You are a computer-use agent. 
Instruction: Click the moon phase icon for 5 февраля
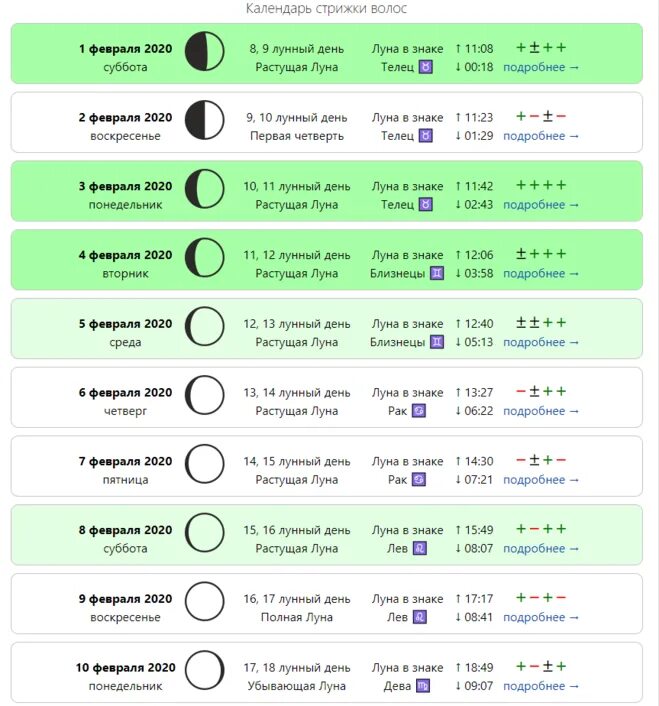coord(204,326)
